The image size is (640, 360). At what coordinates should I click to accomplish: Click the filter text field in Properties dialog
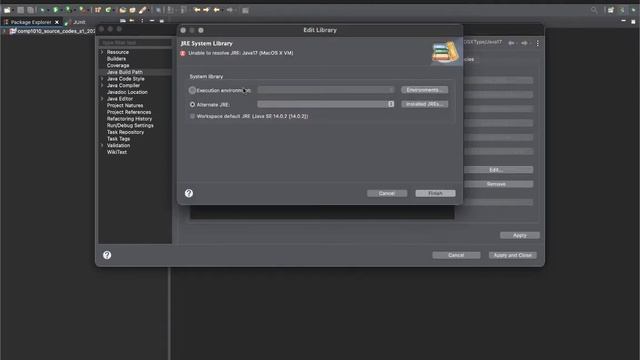135,42
